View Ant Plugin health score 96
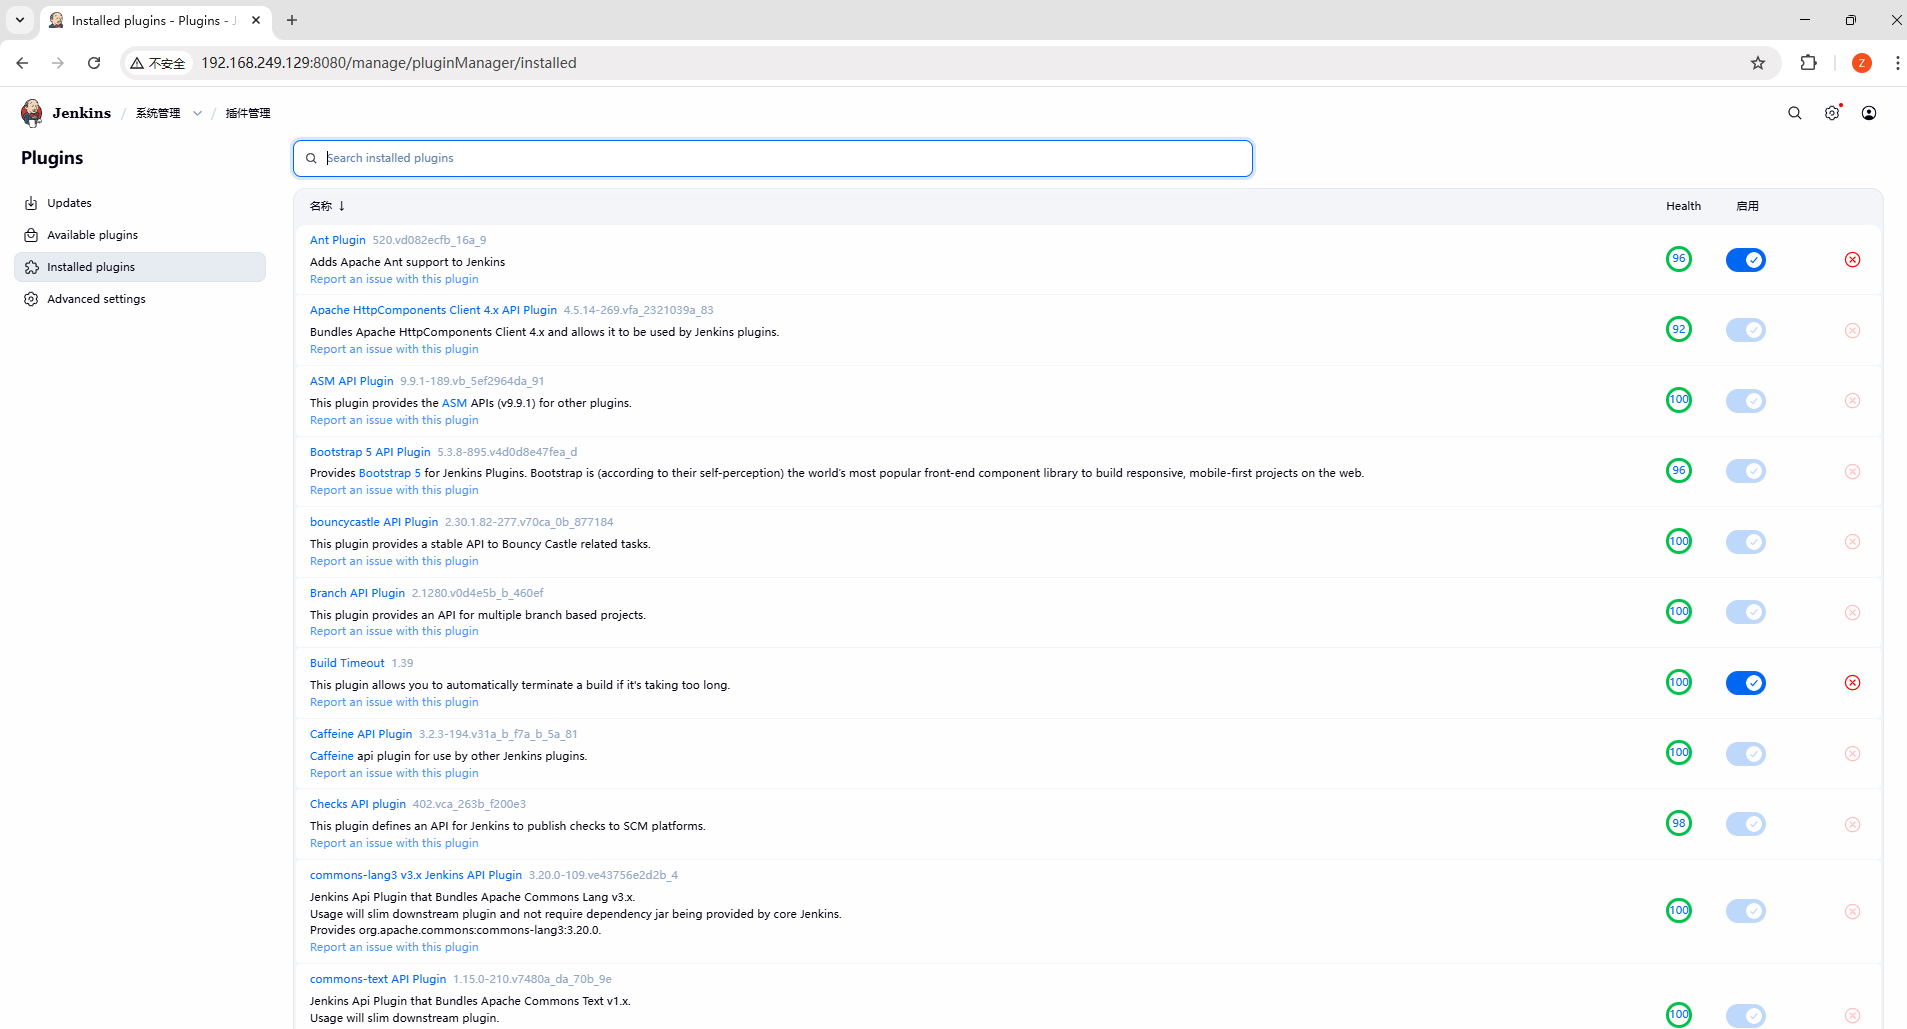Screen dimensions: 1907x1029 1679,259
